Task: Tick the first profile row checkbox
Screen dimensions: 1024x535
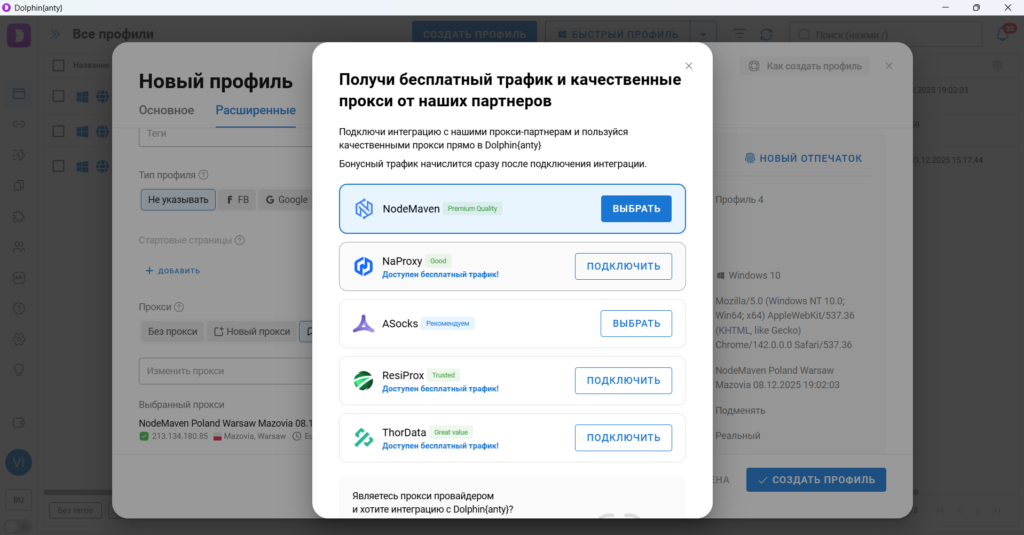Action: [x=59, y=96]
